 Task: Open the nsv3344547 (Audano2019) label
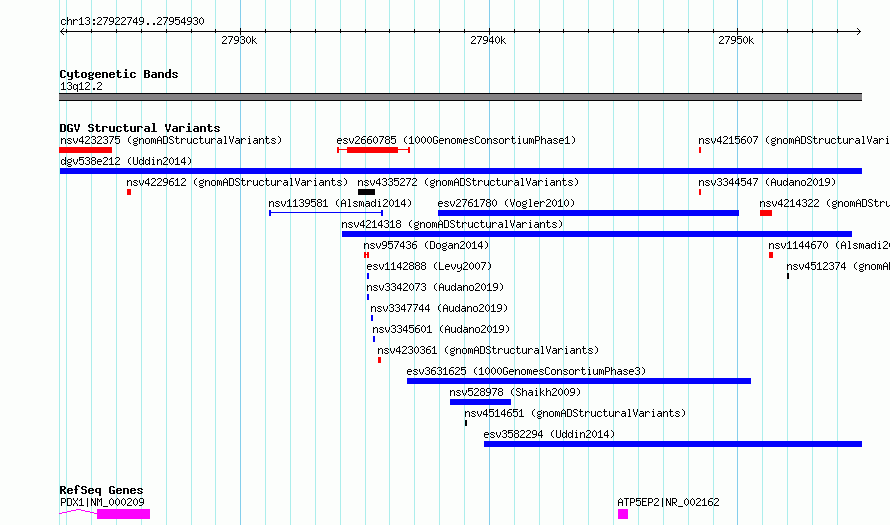[x=767, y=182]
